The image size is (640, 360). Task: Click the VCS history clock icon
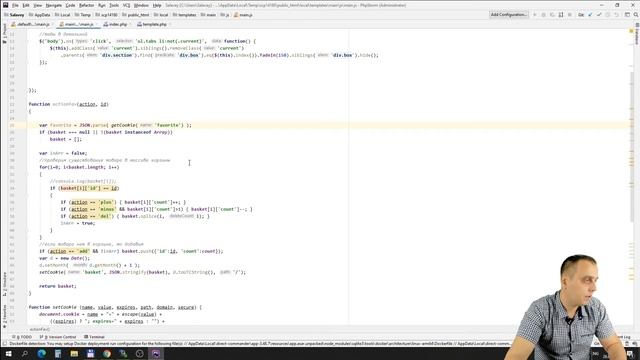608,15
